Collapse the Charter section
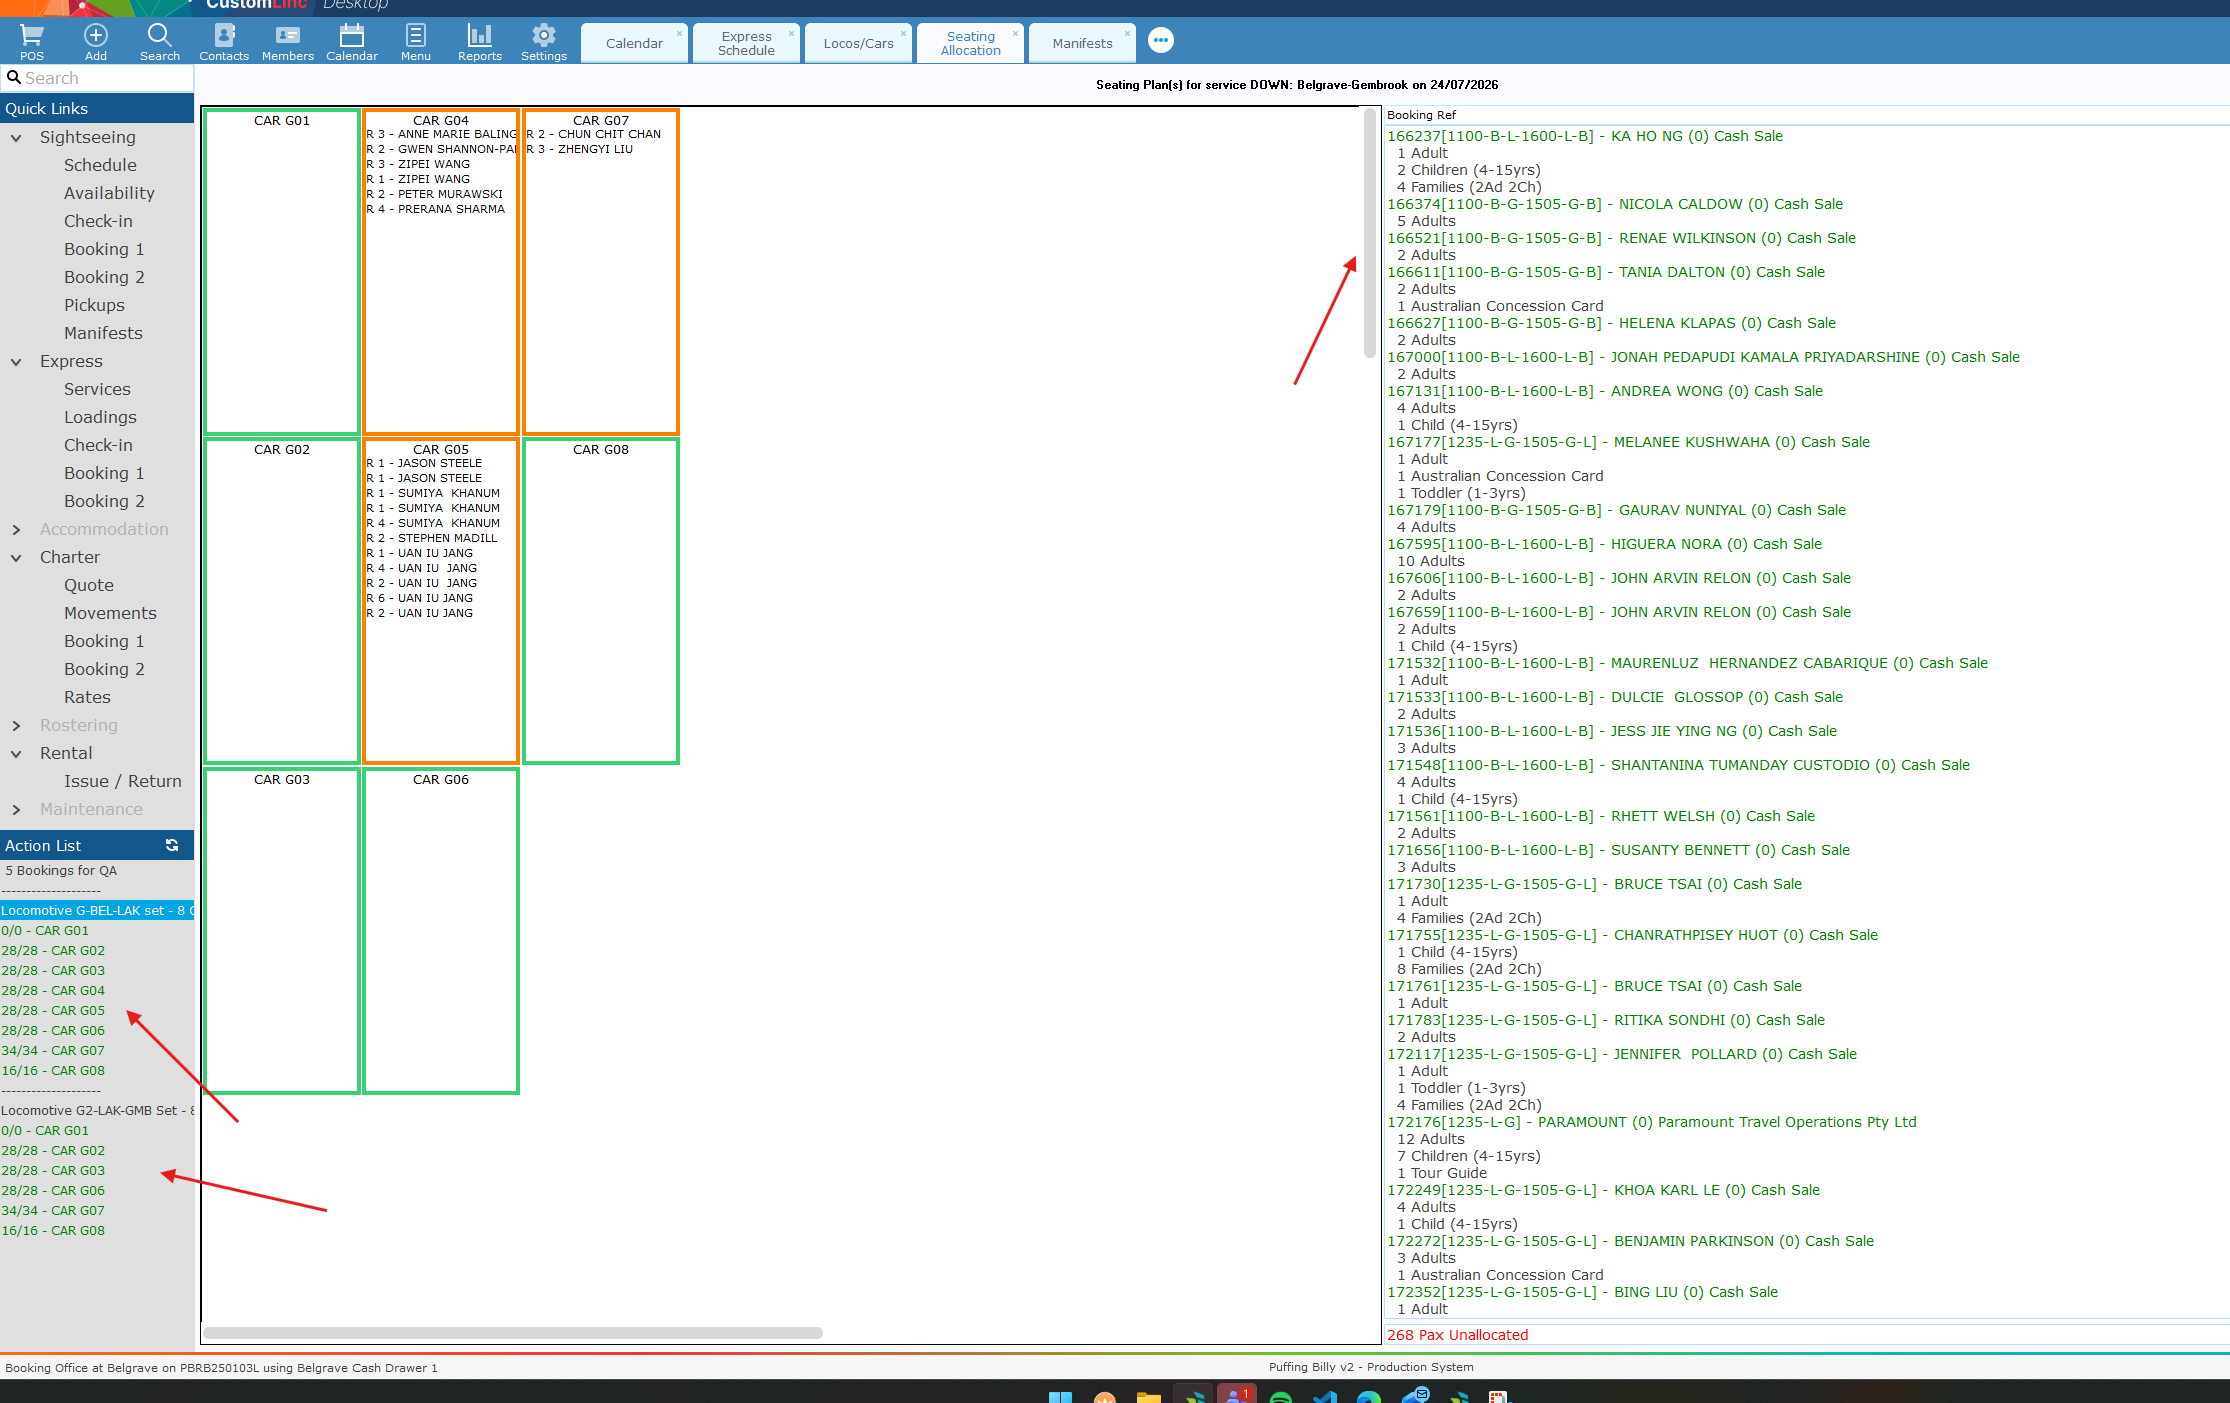The height and width of the screenshot is (1403, 2230). click(x=16, y=558)
